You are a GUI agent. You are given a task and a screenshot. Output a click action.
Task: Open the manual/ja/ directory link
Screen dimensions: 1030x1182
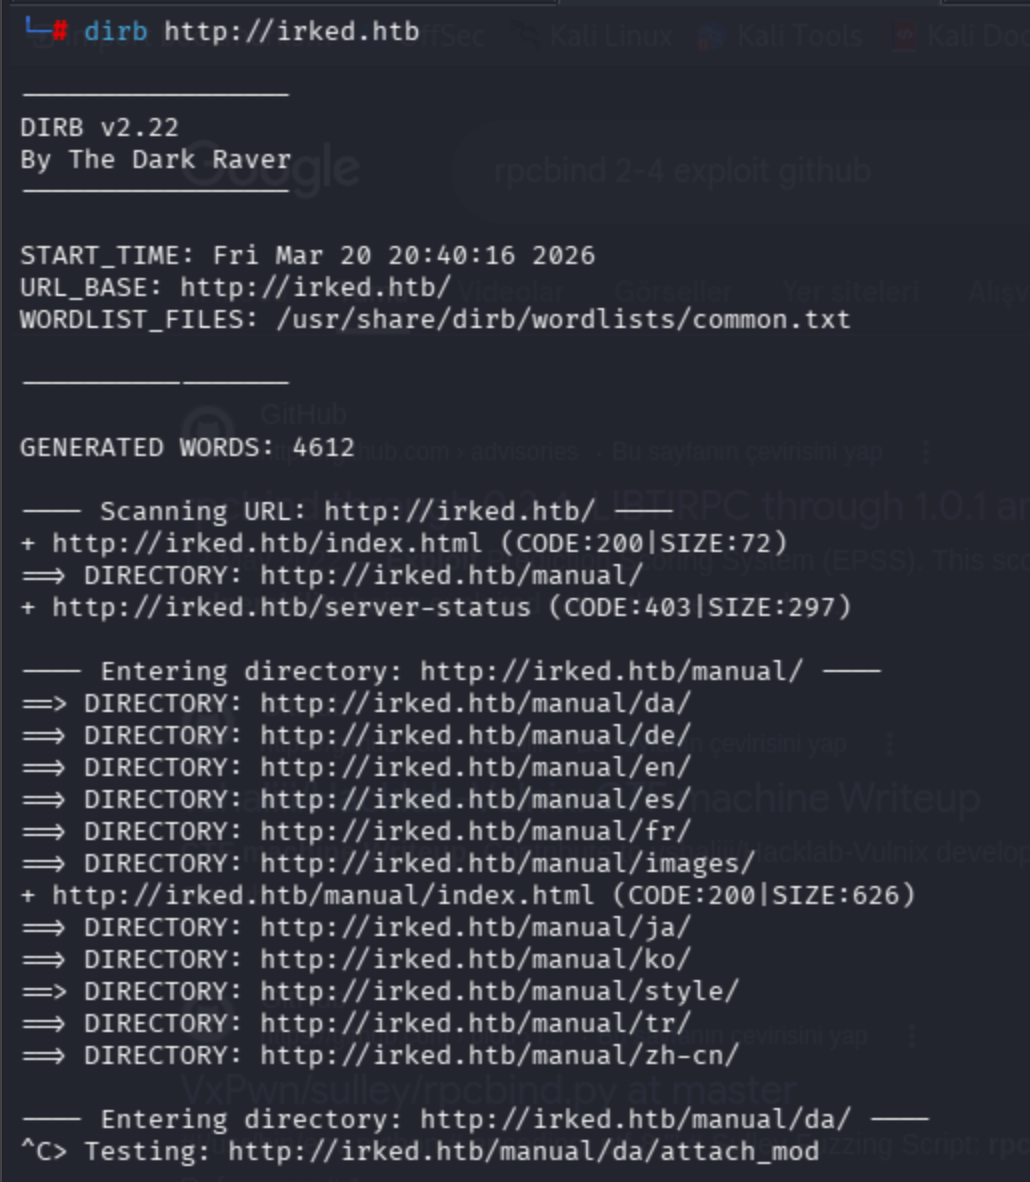tap(475, 927)
